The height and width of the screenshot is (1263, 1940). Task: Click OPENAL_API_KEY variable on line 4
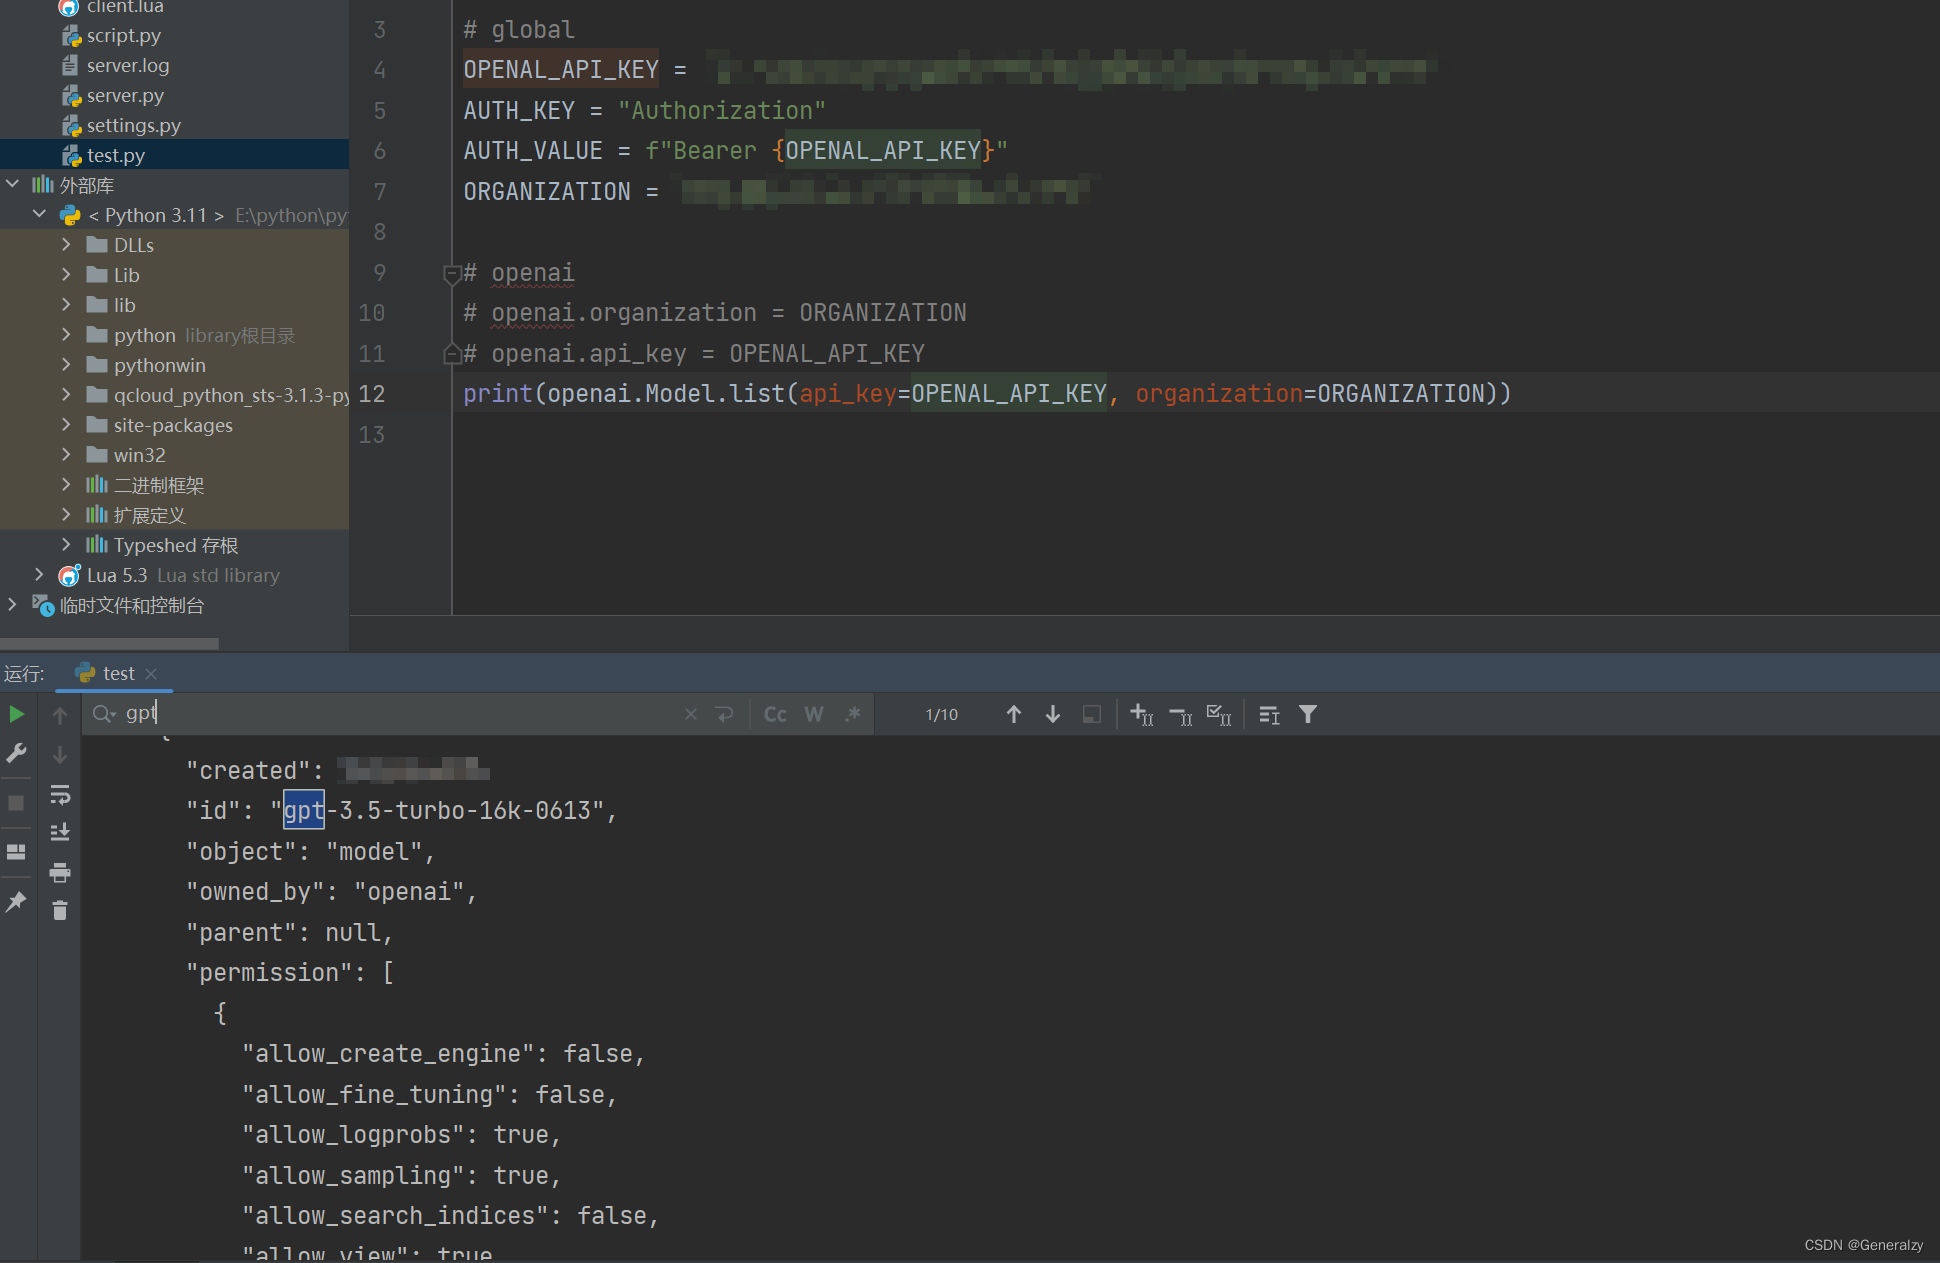click(x=561, y=69)
